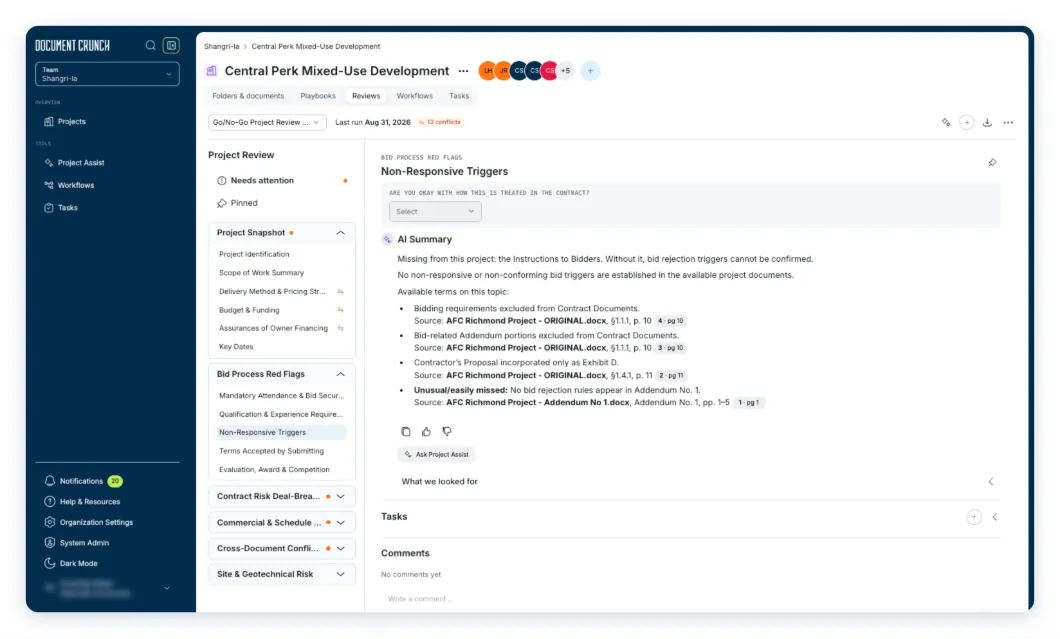Open the 4 · pg 10 source citation
Image resolution: width=1060 pixels, height=639 pixels.
coord(671,321)
